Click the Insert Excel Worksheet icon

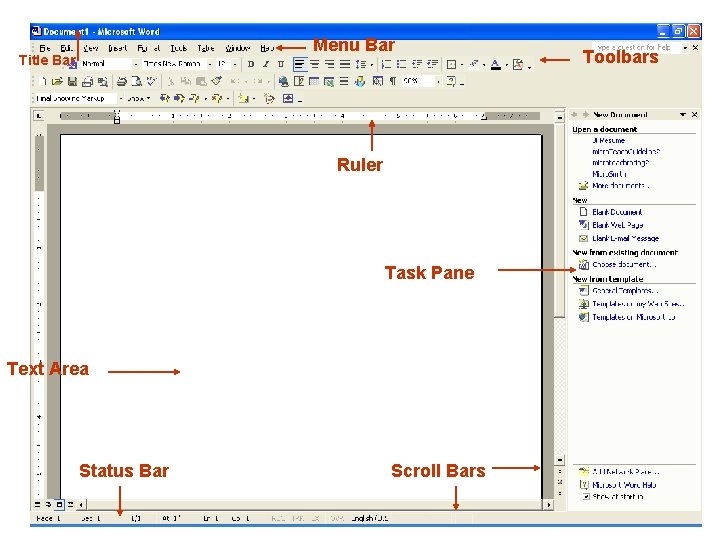click(x=329, y=81)
